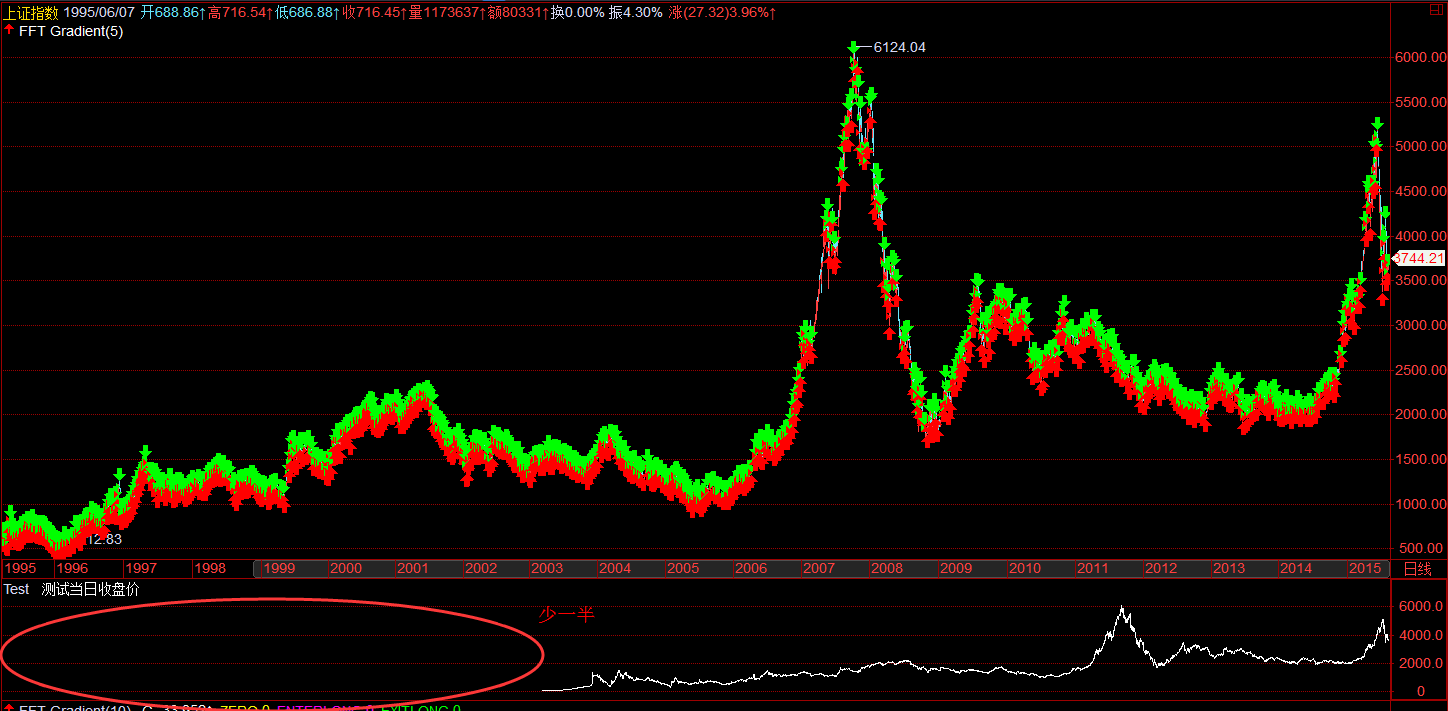Image resolution: width=1448 pixels, height=711 pixels.
Task: Click the red arrow beside FFT Gradient(5)
Action: click(9, 31)
